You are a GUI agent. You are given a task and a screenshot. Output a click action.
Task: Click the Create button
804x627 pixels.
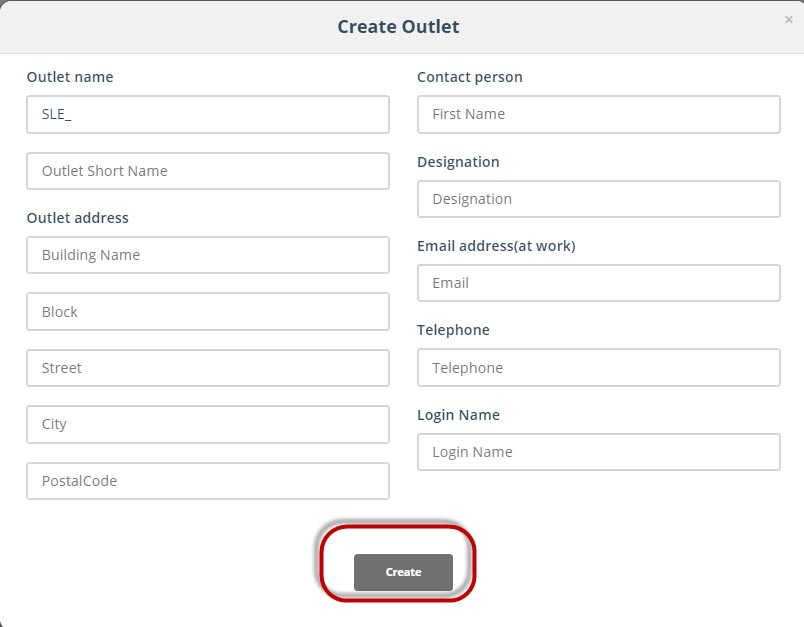click(x=403, y=572)
